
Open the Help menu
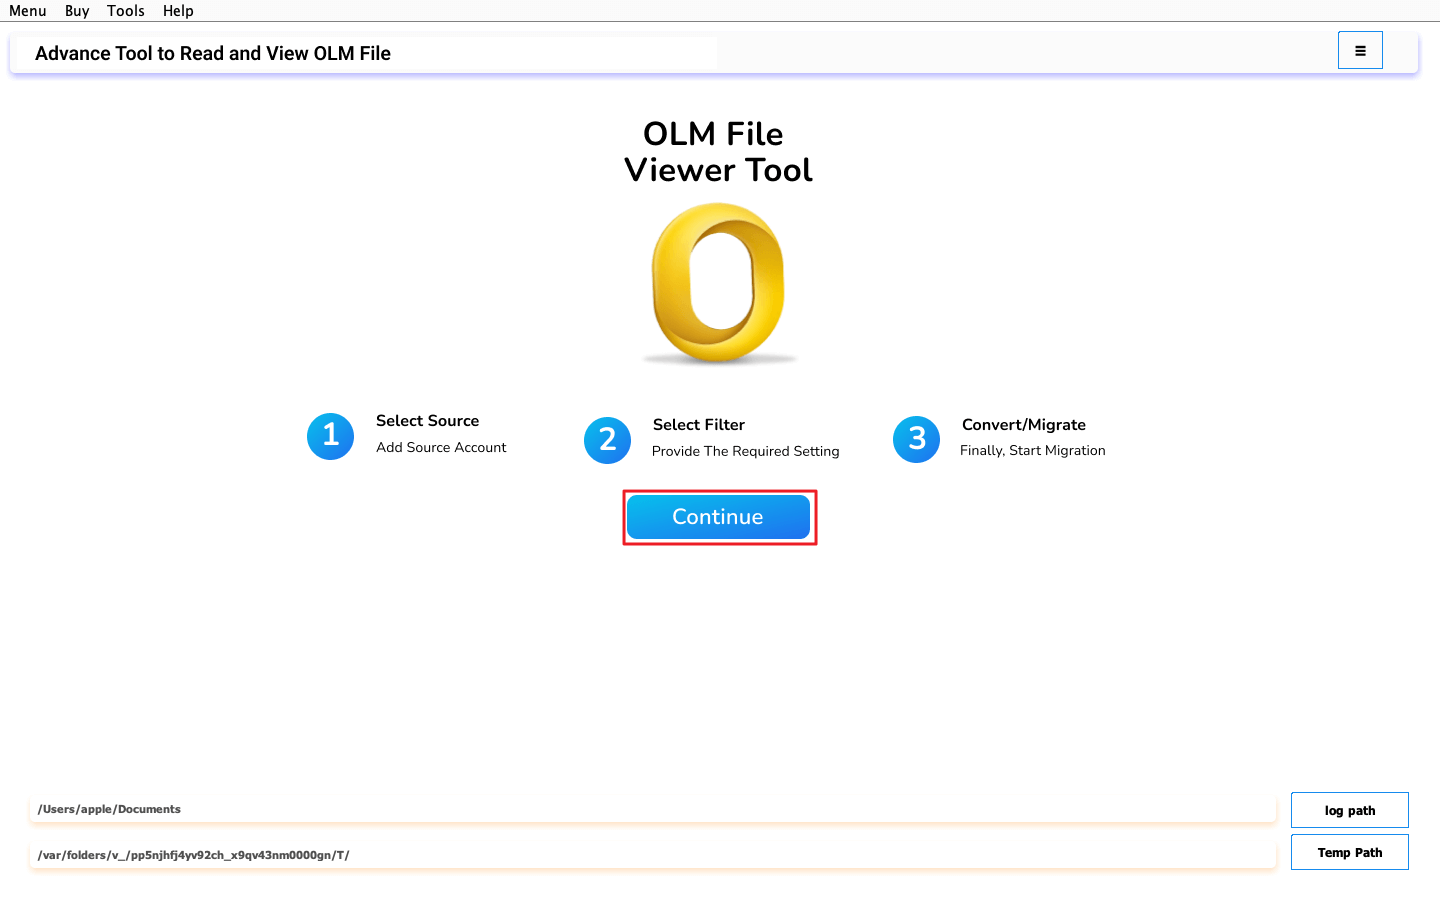click(178, 11)
